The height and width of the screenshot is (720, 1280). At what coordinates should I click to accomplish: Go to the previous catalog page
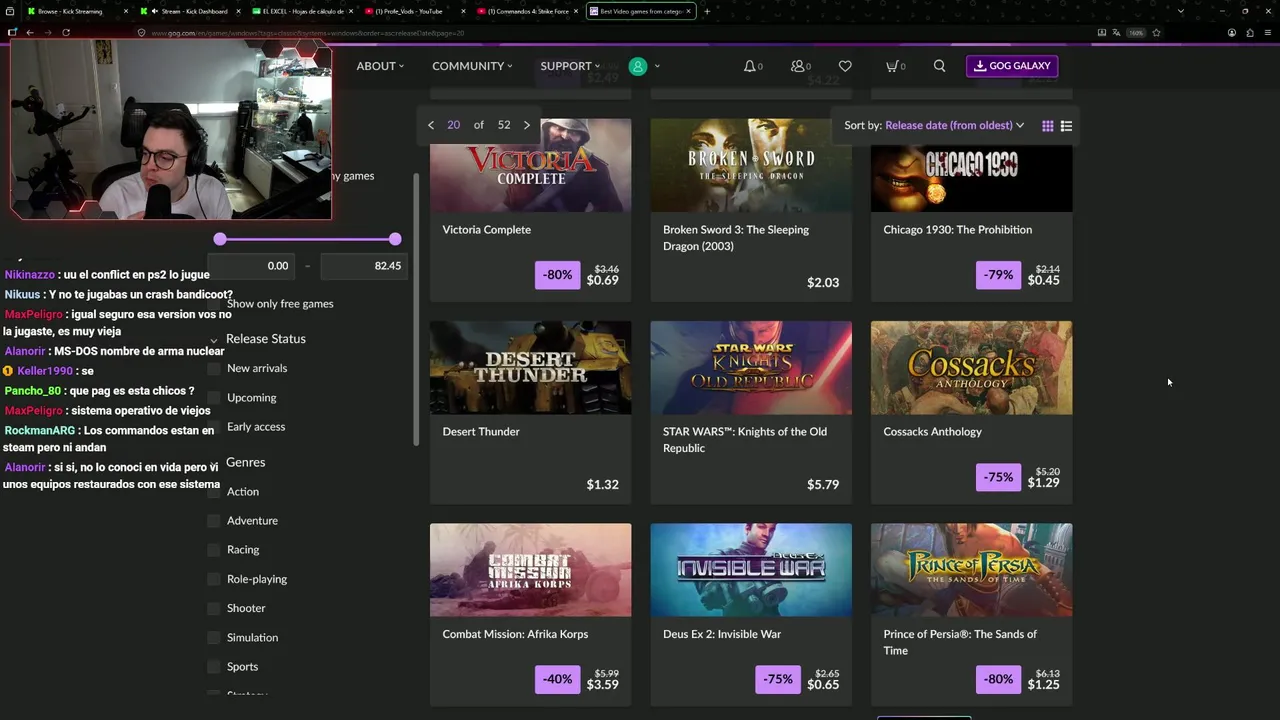pyautogui.click(x=431, y=125)
